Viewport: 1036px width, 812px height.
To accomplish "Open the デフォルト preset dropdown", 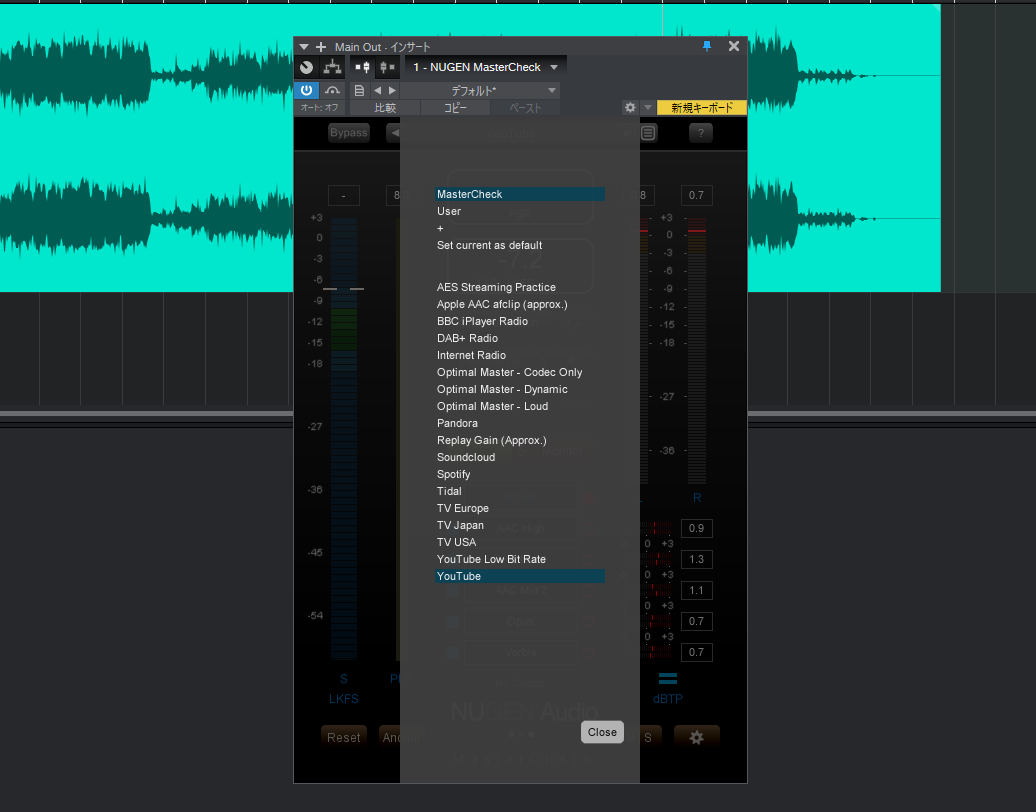I will pos(480,91).
